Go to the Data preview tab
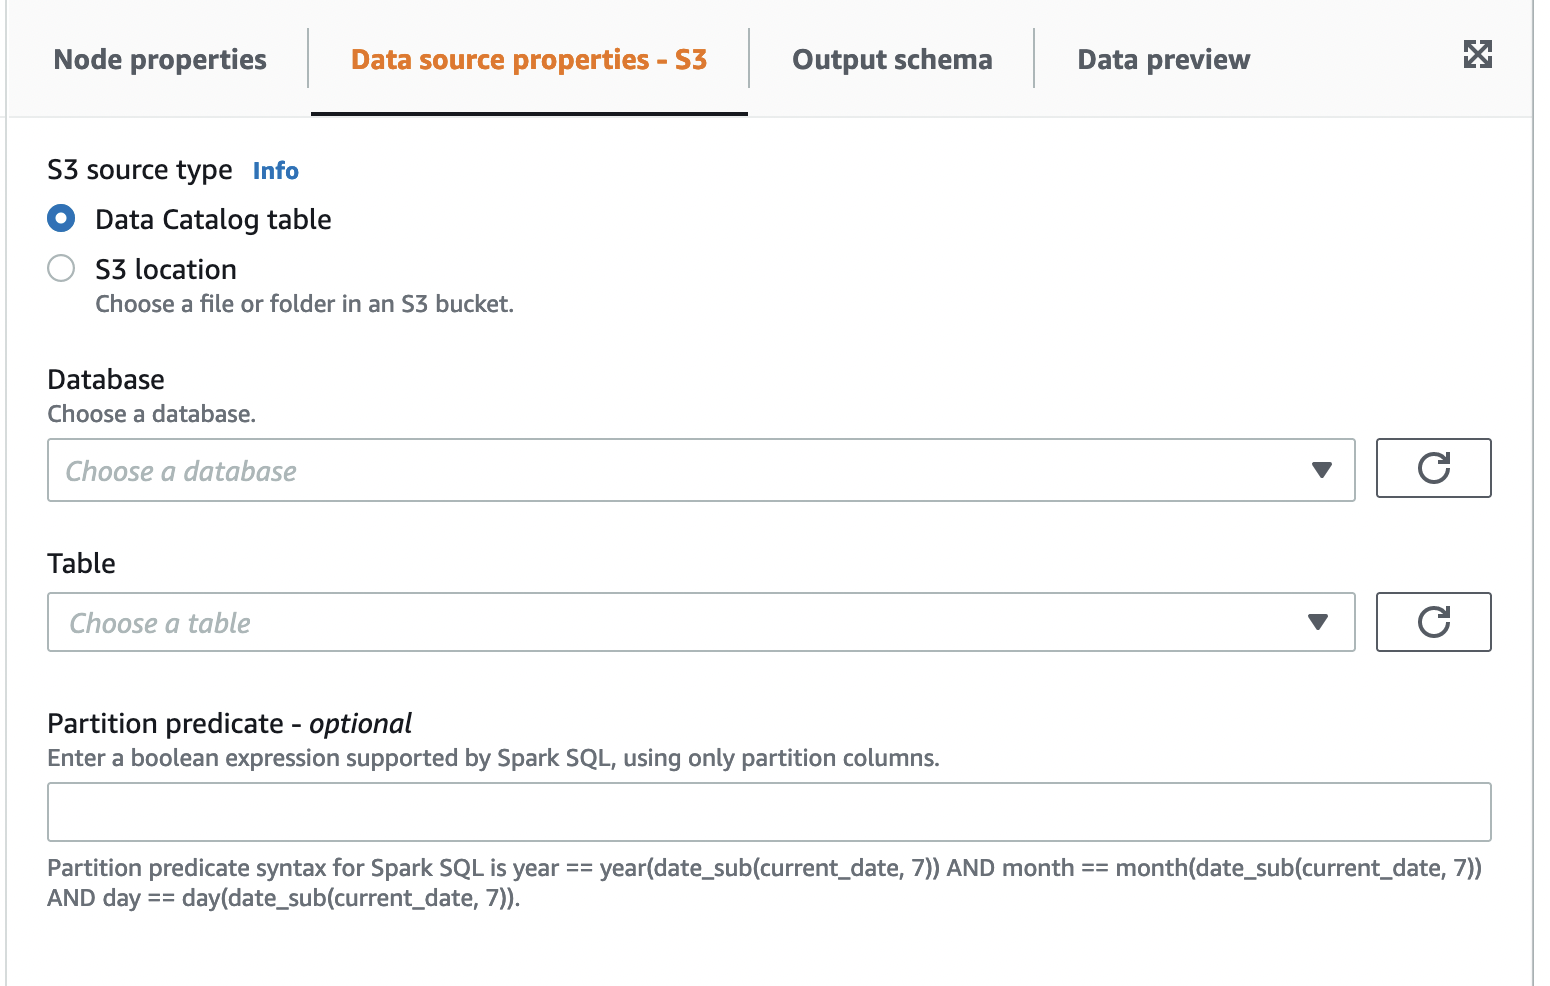This screenshot has height=986, width=1550. coord(1163,60)
